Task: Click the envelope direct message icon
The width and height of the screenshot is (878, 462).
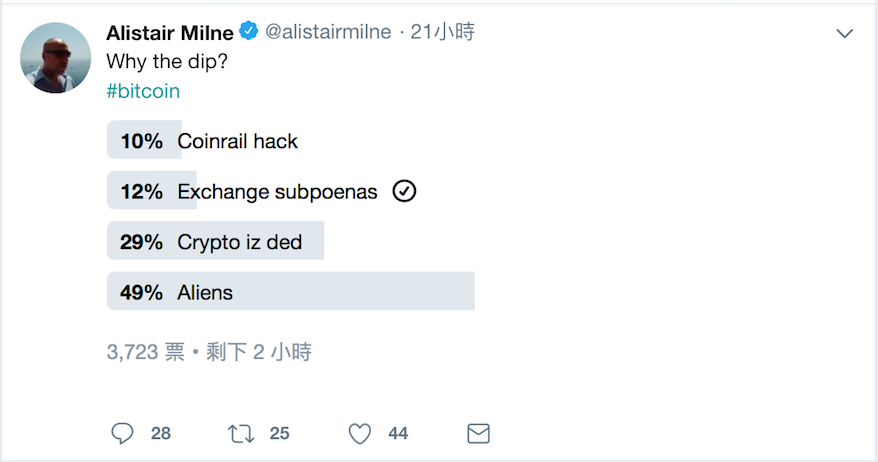Action: tap(479, 433)
